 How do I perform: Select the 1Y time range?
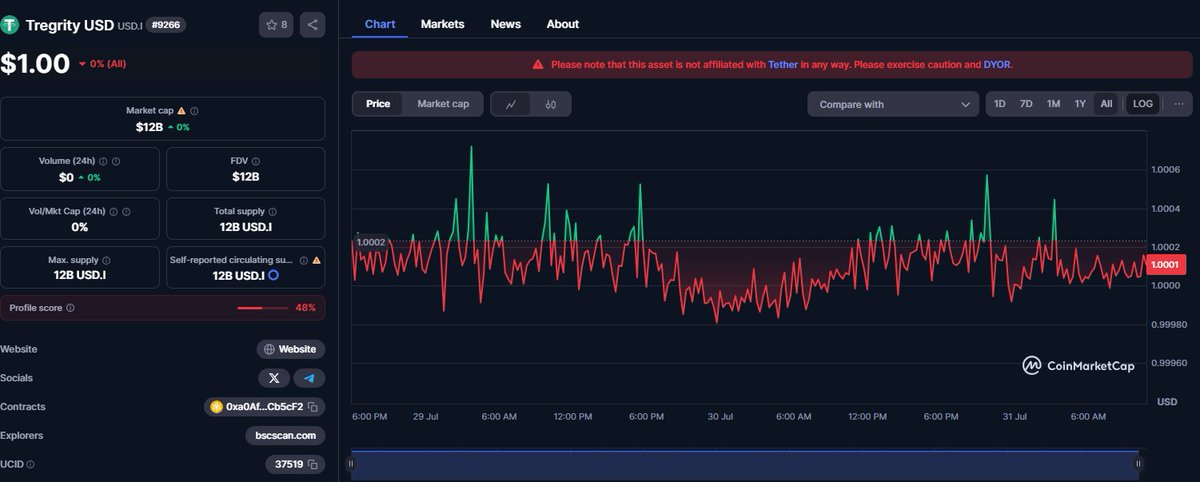point(1080,104)
